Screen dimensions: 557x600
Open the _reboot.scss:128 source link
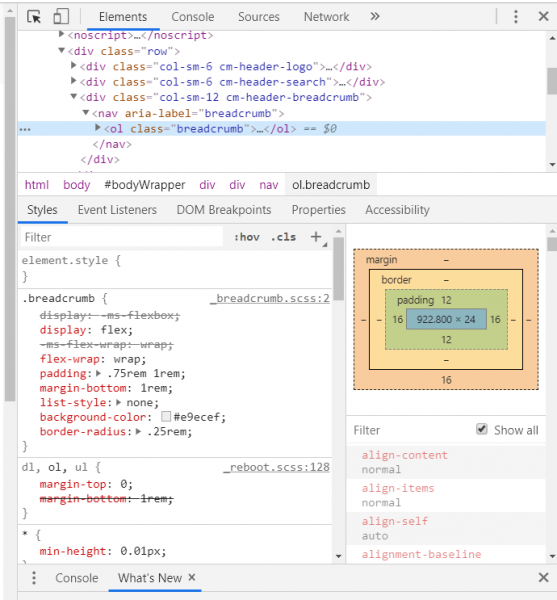277,467
